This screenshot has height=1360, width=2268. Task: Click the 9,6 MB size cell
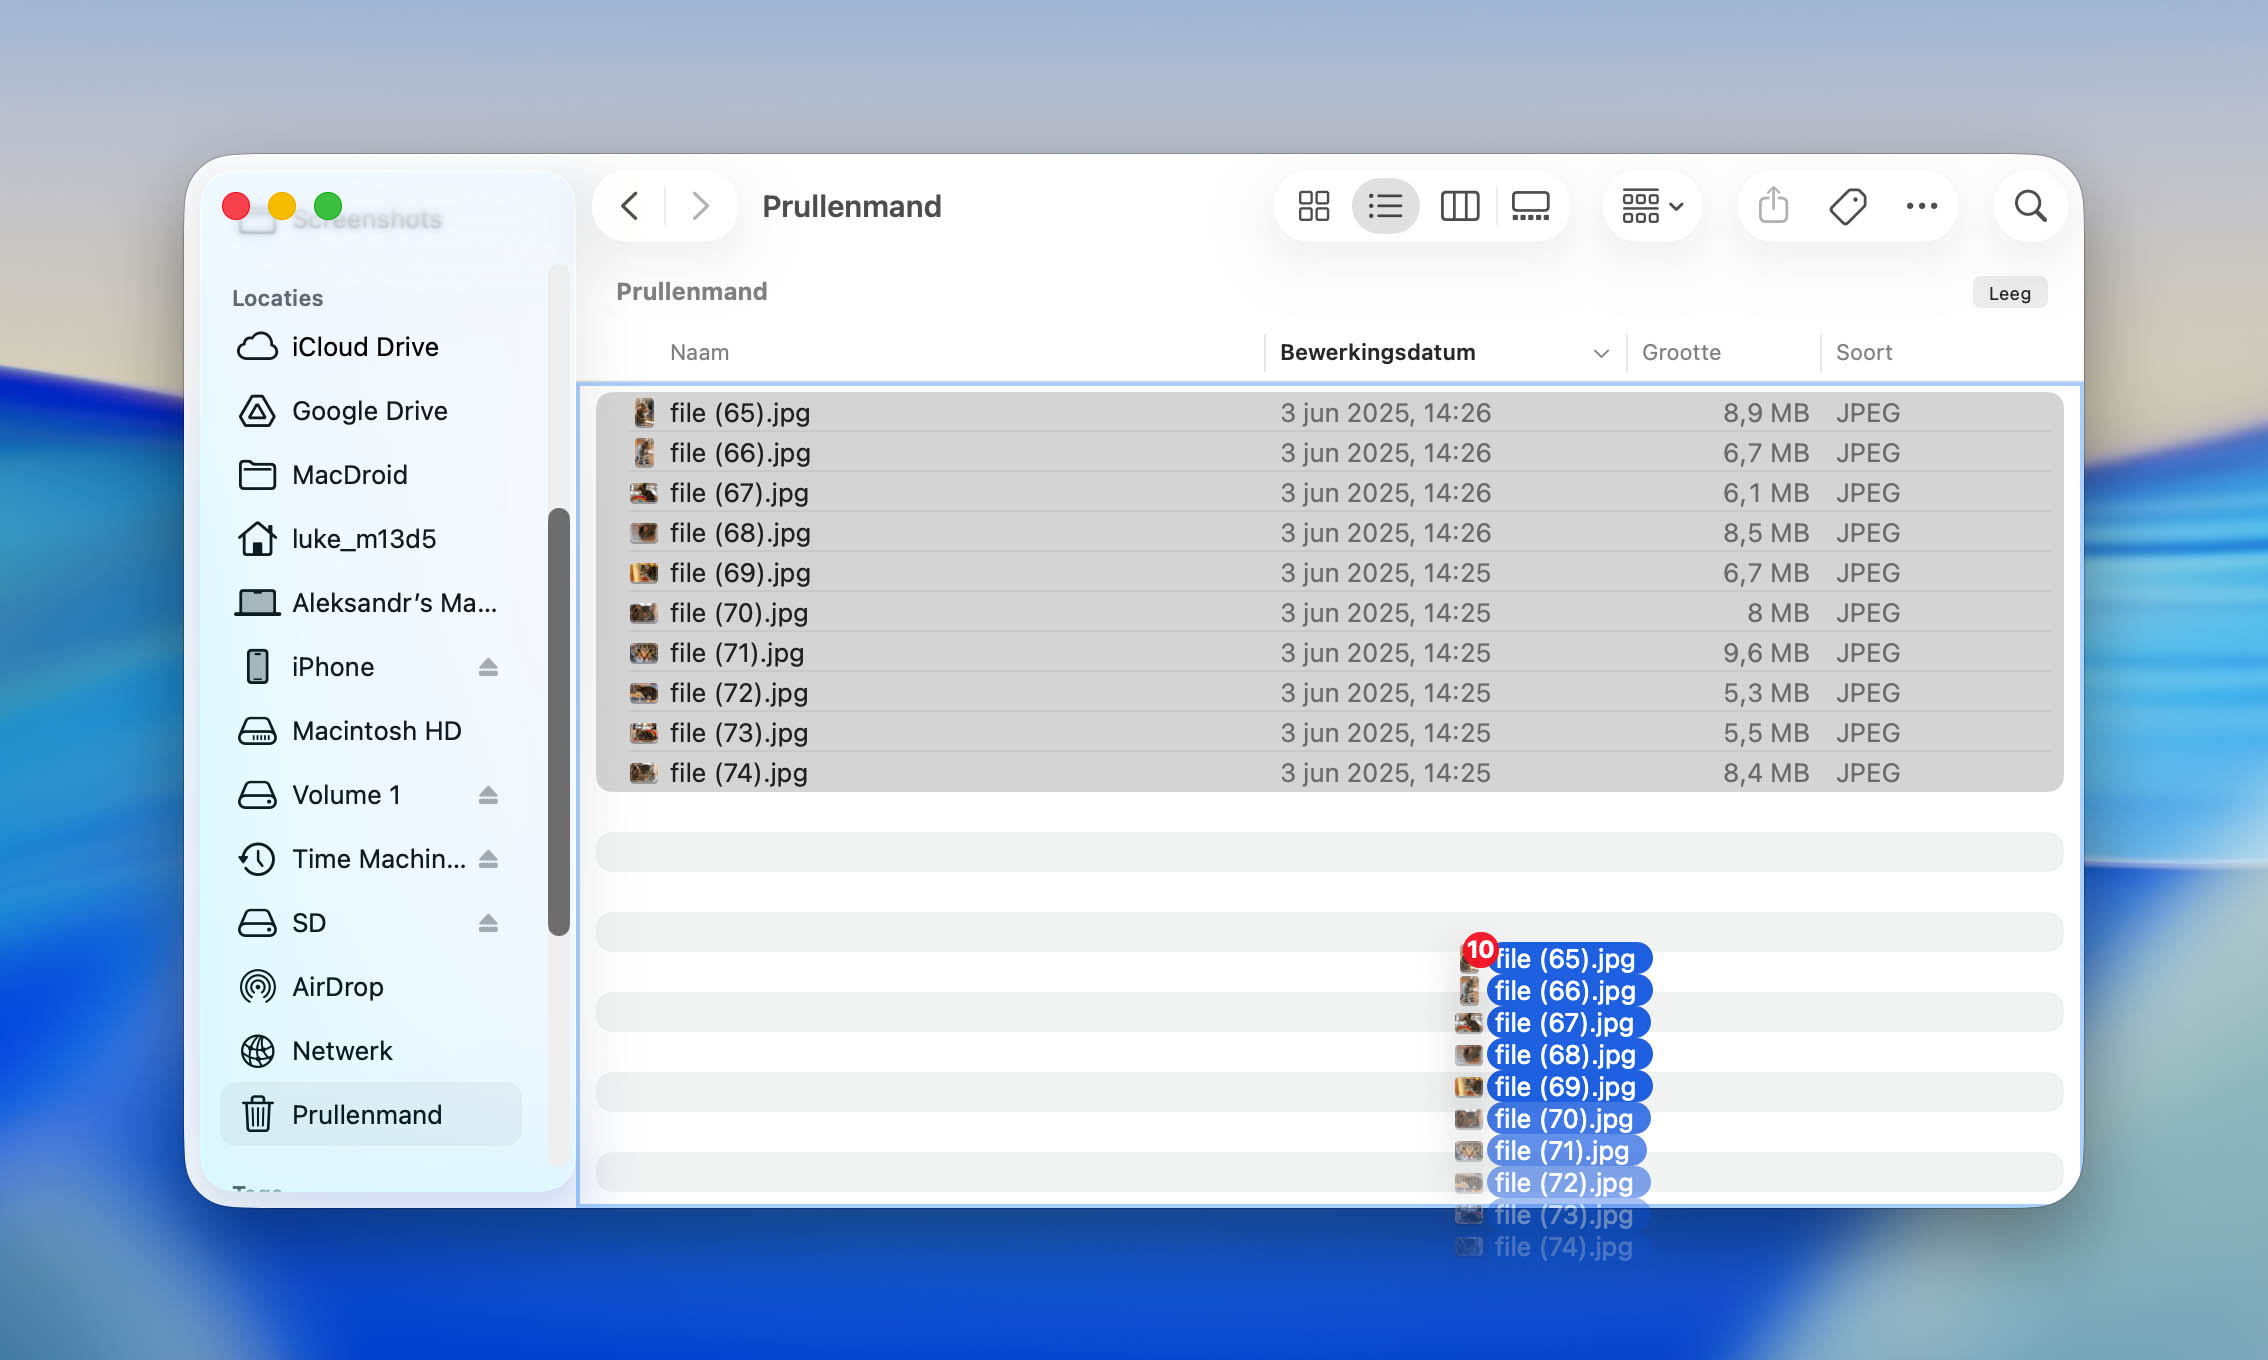pyautogui.click(x=1765, y=653)
